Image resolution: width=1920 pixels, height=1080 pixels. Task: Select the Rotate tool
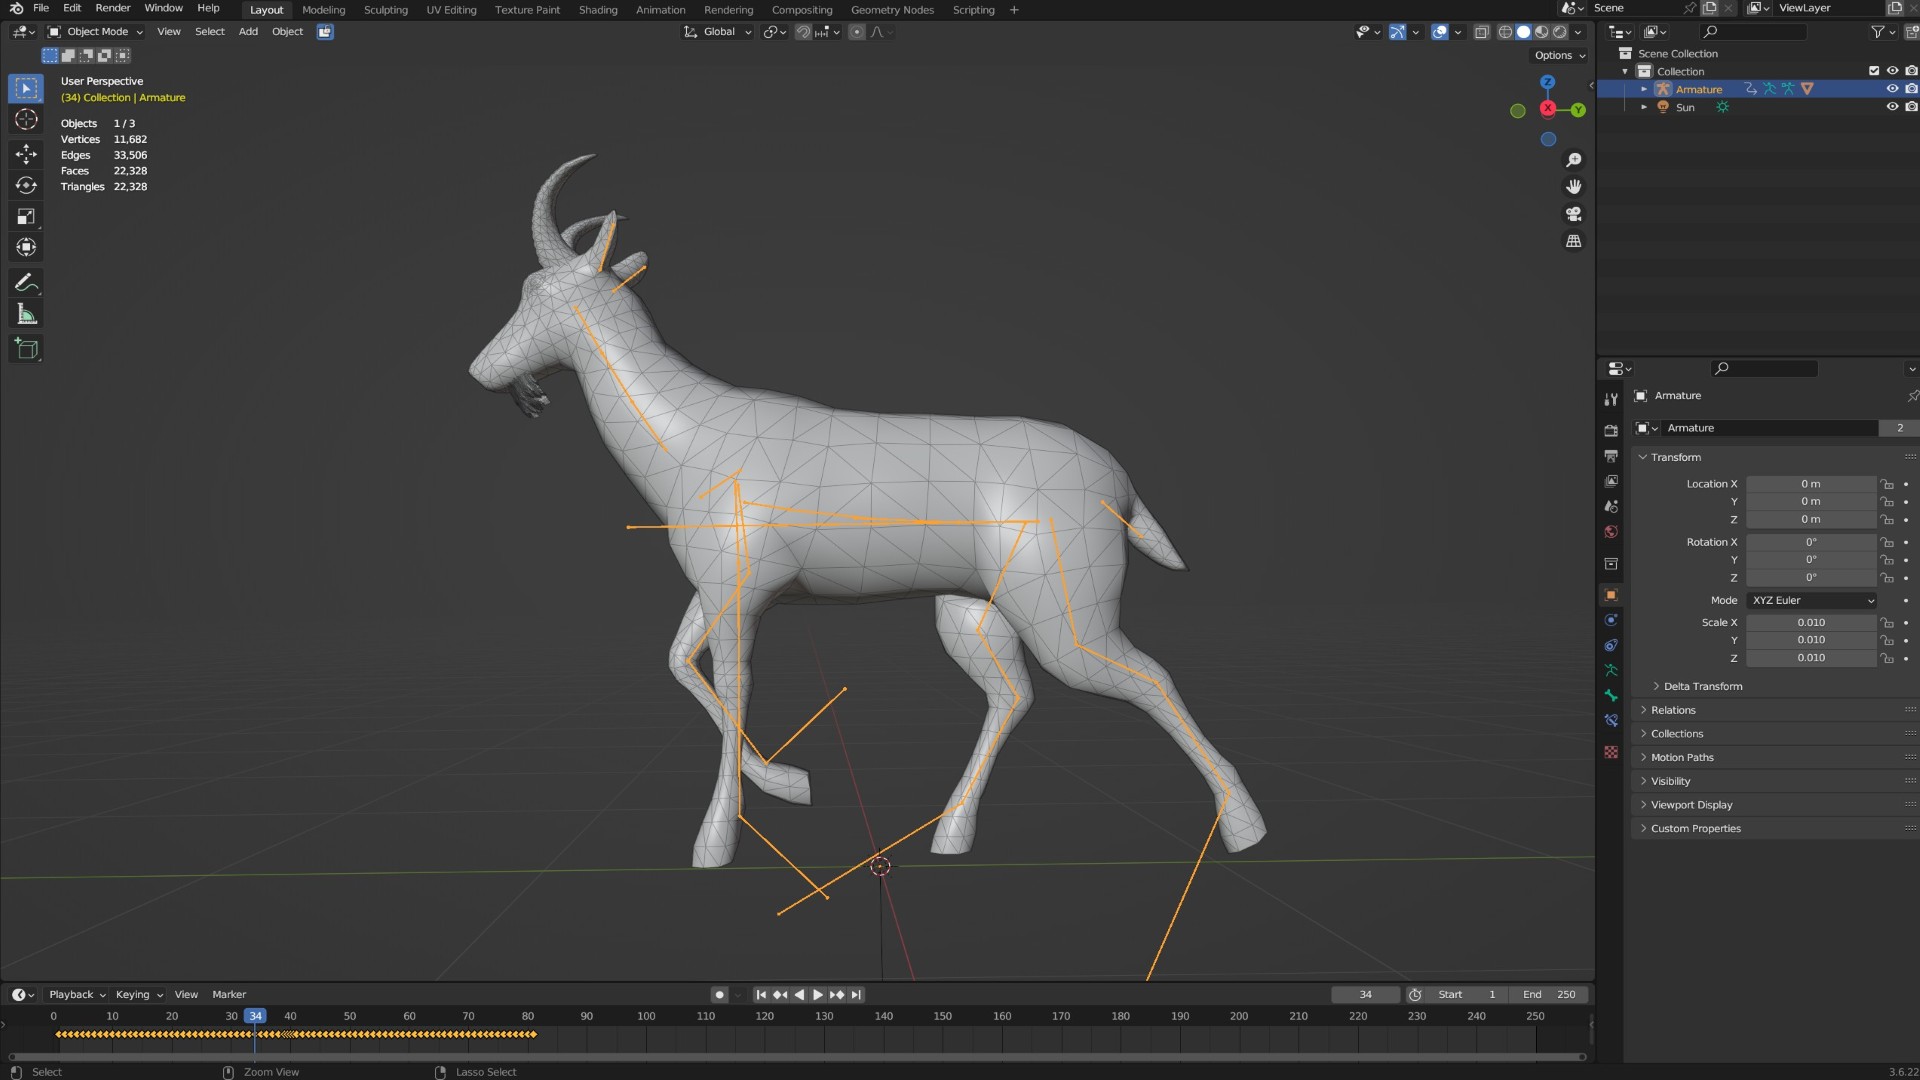tap(26, 185)
